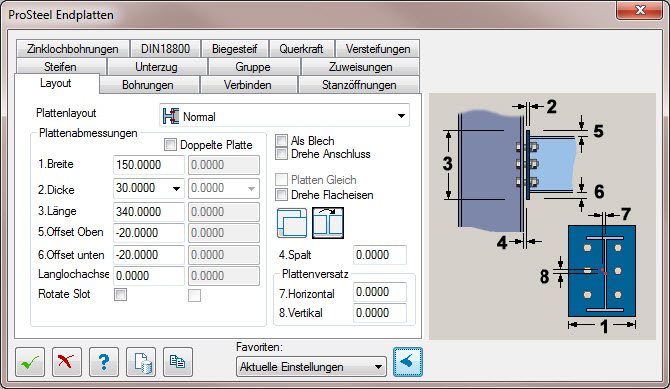Screen dimensions: 670x389
Task: Click the red X cancel icon
Action: (x=67, y=362)
